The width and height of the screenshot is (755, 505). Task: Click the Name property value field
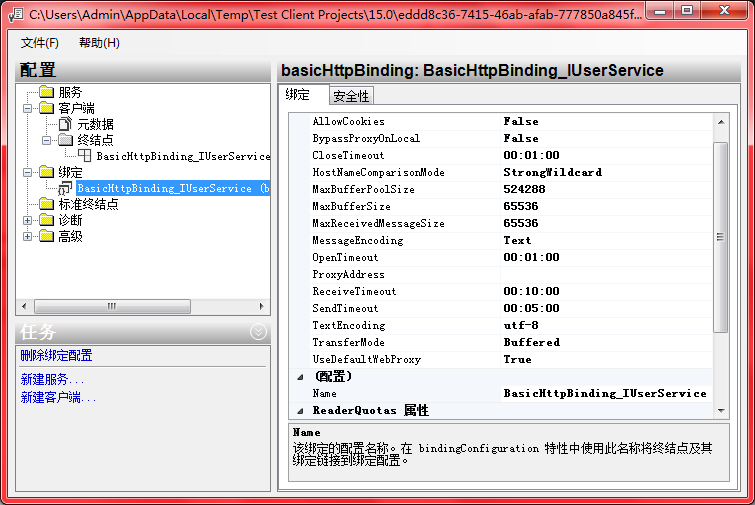[603, 394]
